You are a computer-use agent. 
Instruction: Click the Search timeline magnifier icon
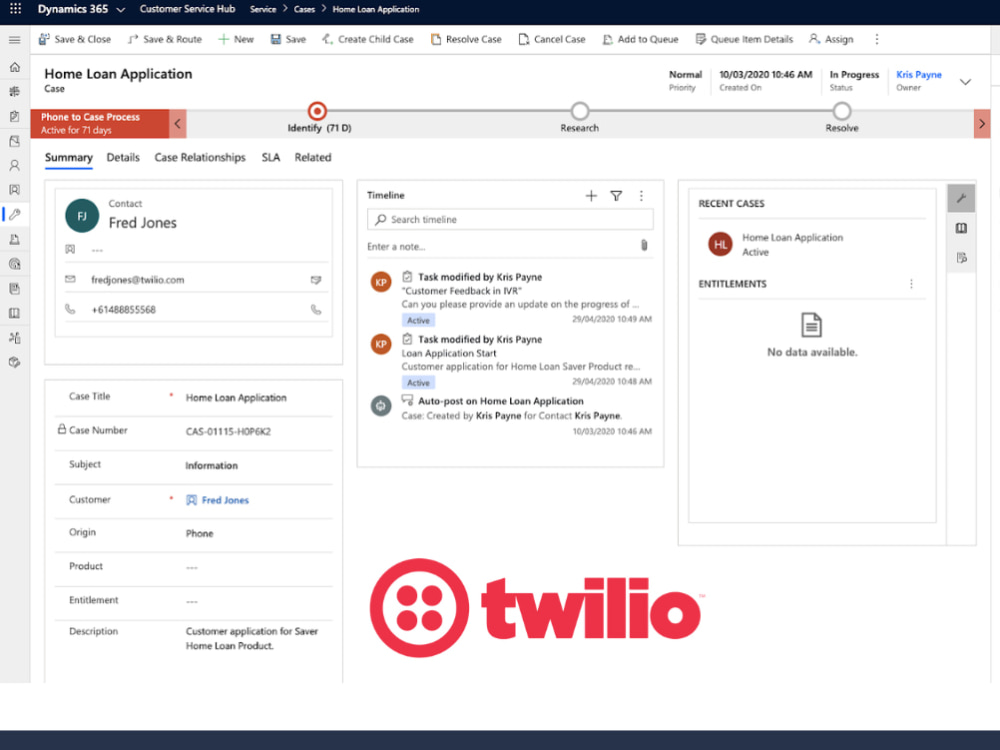tap(382, 218)
